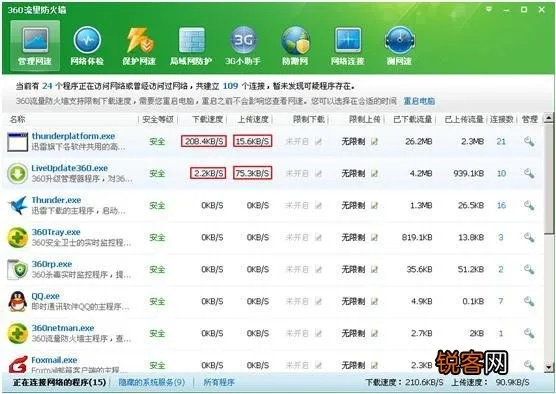The height and width of the screenshot is (394, 556).
Task: Click the Thunder blue bird icon
Action: 17,205
